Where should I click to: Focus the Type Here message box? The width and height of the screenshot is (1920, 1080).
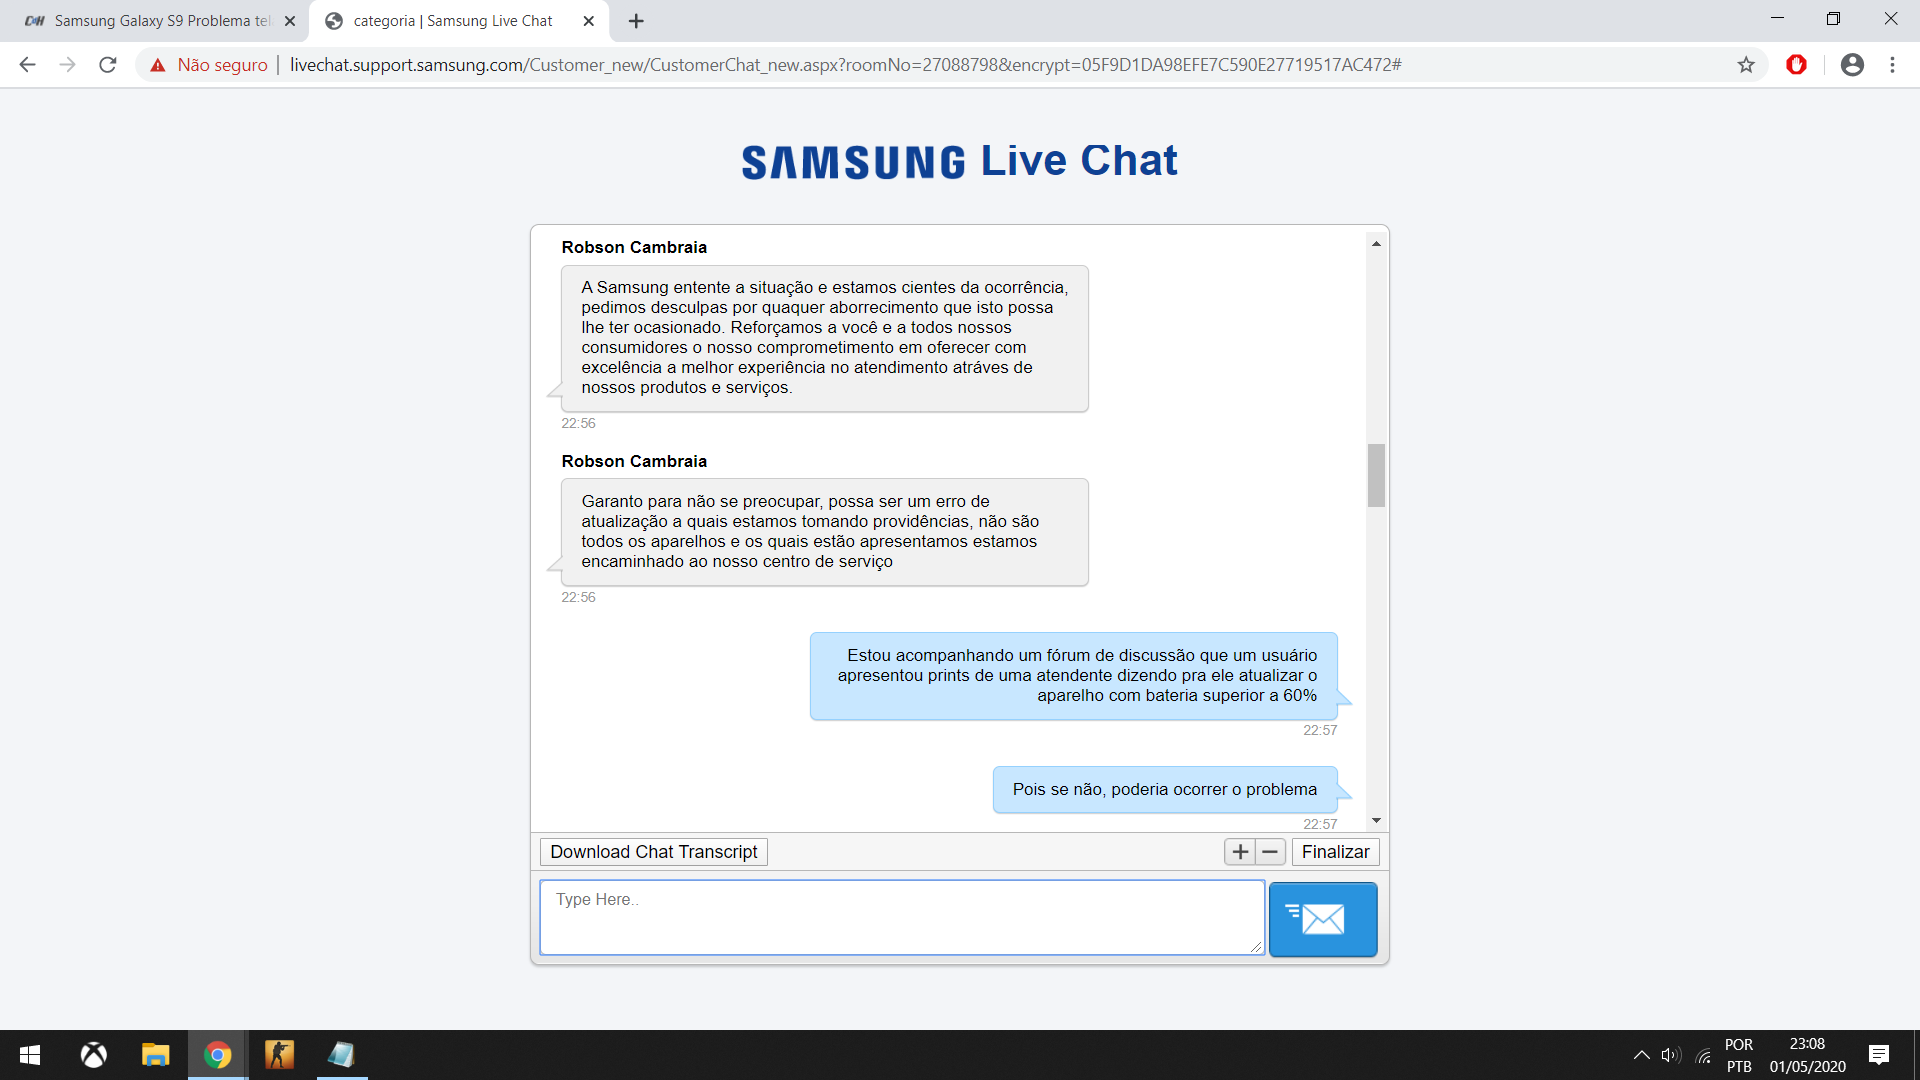point(902,917)
